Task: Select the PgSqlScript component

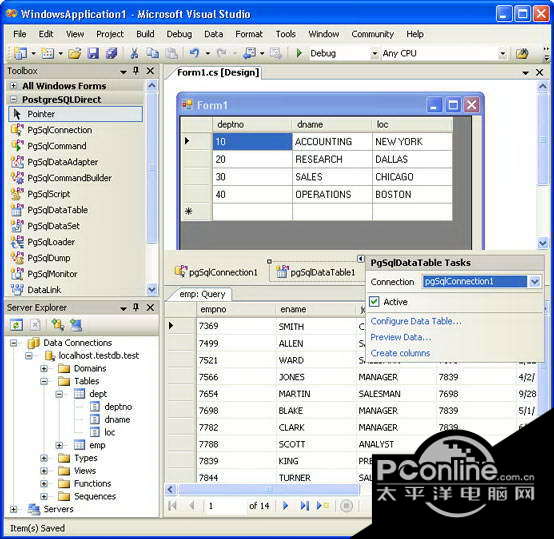Action: coord(48,194)
